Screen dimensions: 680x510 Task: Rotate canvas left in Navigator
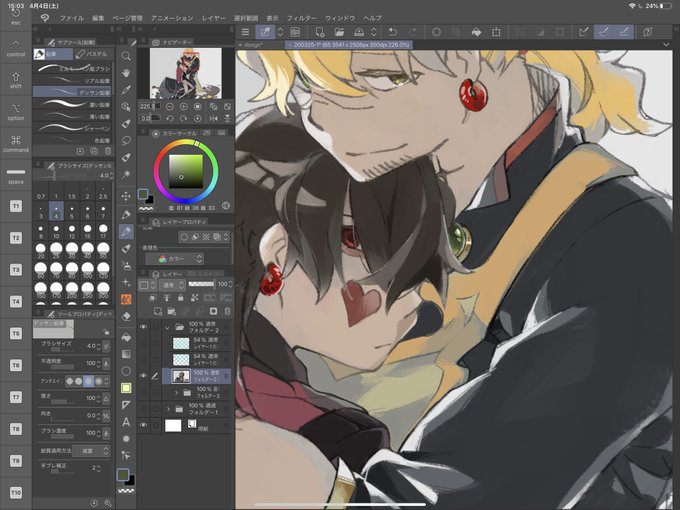(x=170, y=118)
